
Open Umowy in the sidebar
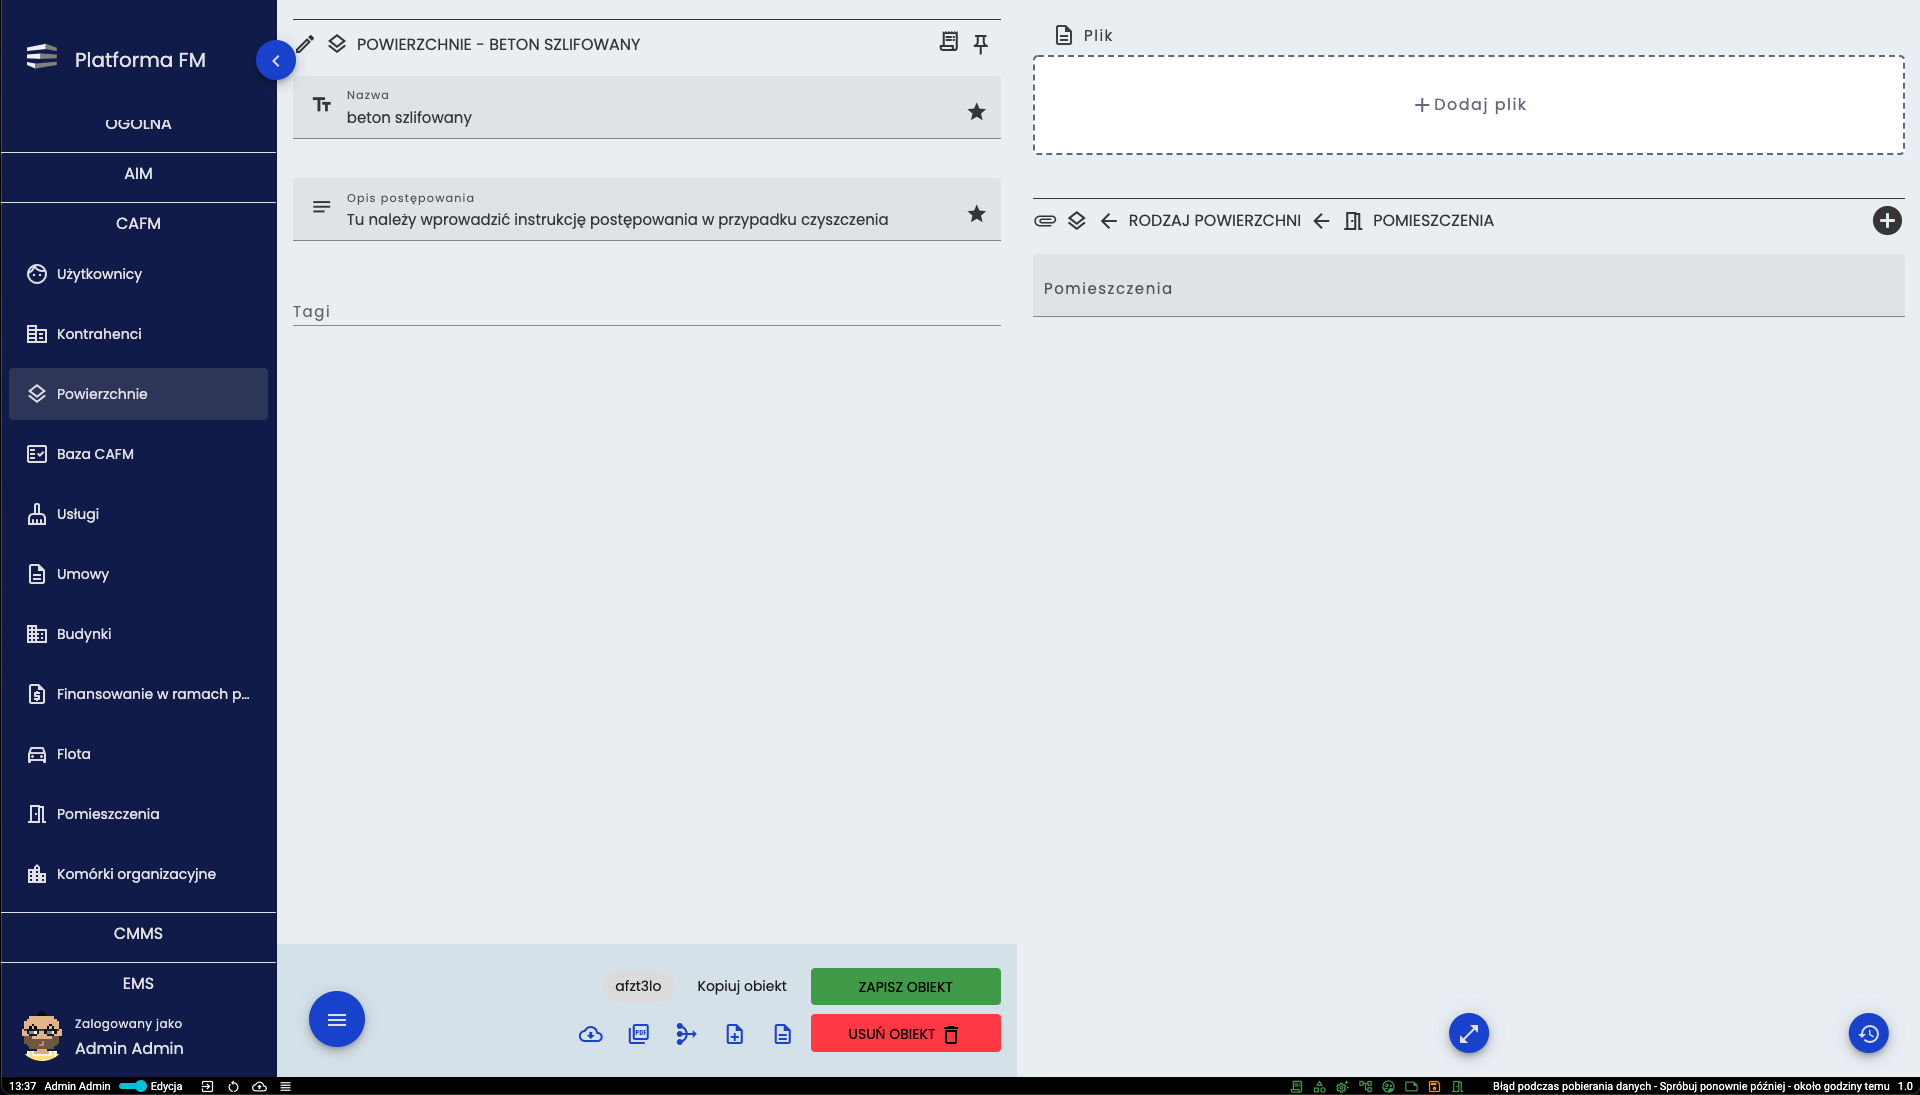(x=138, y=574)
